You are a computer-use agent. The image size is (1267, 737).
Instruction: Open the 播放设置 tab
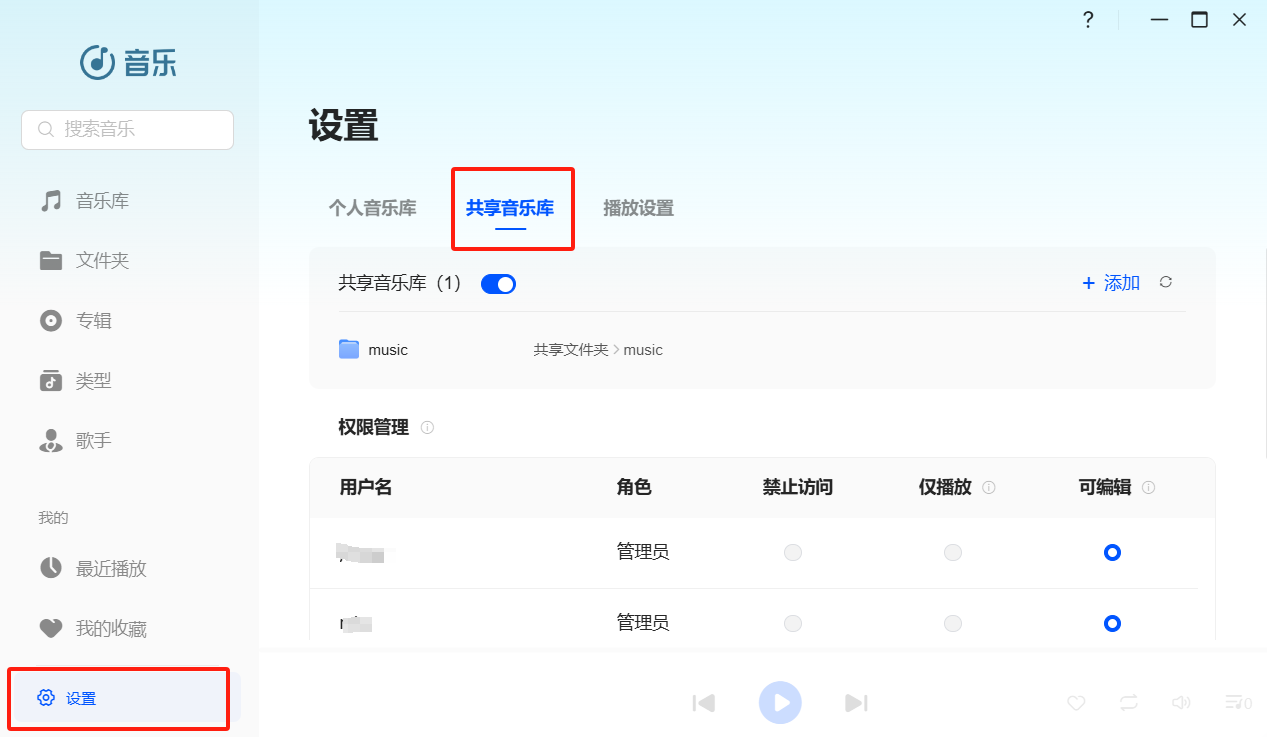[x=638, y=209]
